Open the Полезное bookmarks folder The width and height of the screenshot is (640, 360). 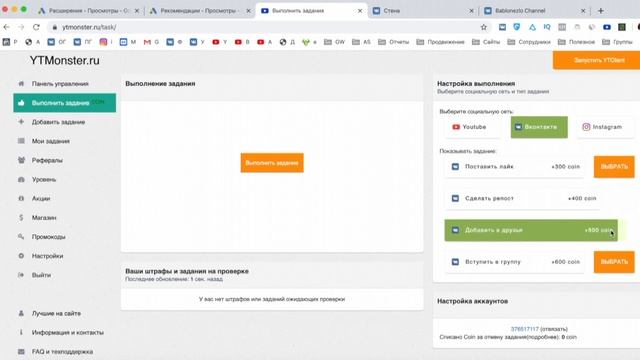(576, 42)
